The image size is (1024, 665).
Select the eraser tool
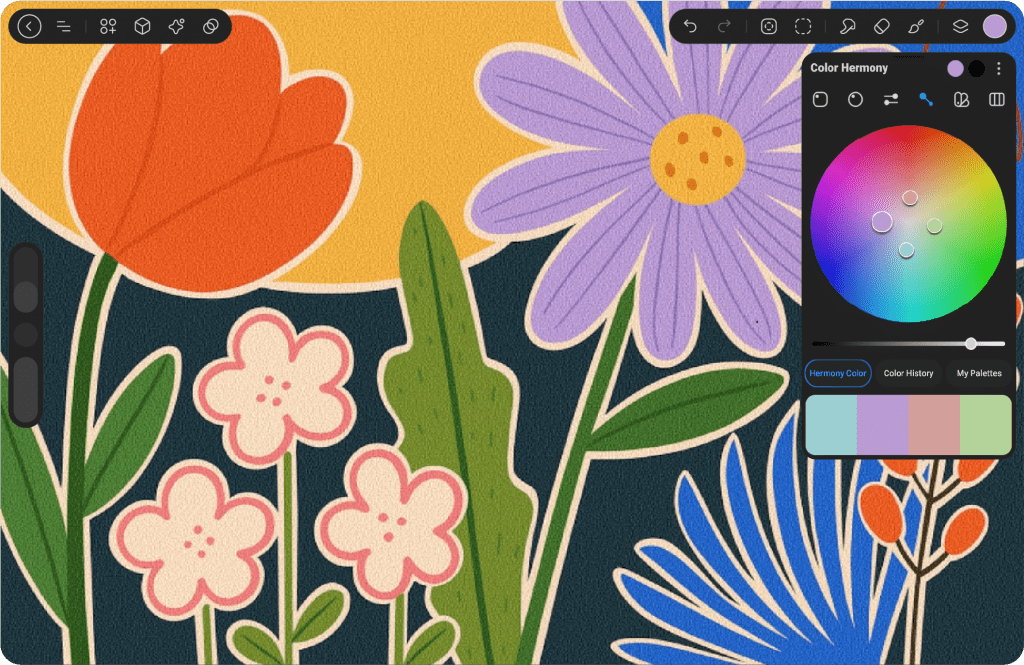pos(881,27)
